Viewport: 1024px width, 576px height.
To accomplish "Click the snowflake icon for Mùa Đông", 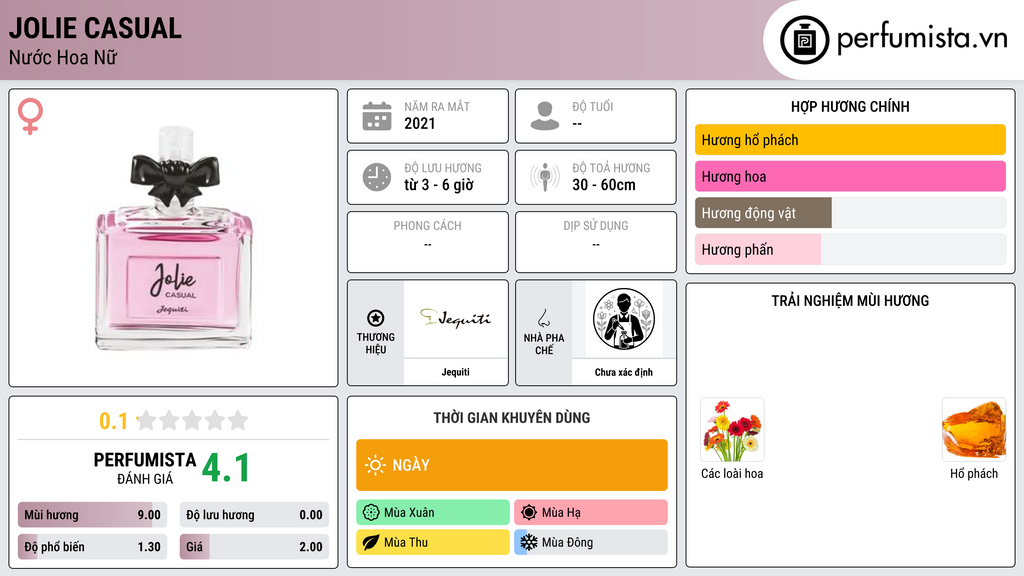I will pos(529,542).
